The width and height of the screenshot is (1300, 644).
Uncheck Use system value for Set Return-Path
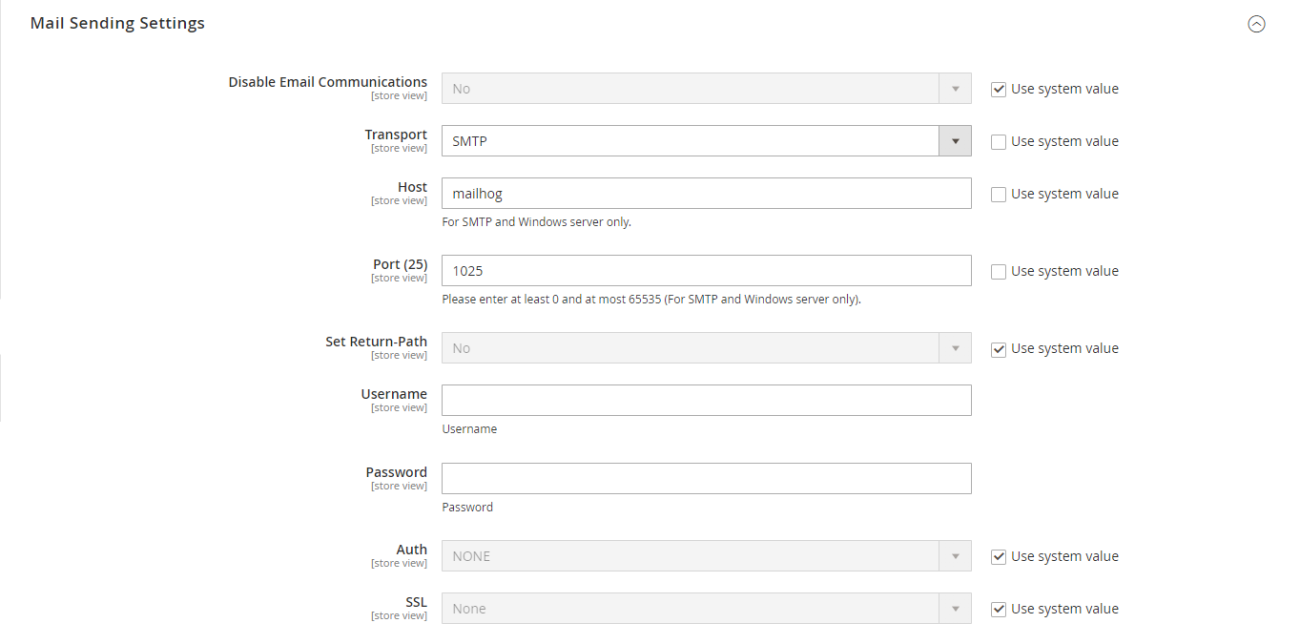click(998, 348)
